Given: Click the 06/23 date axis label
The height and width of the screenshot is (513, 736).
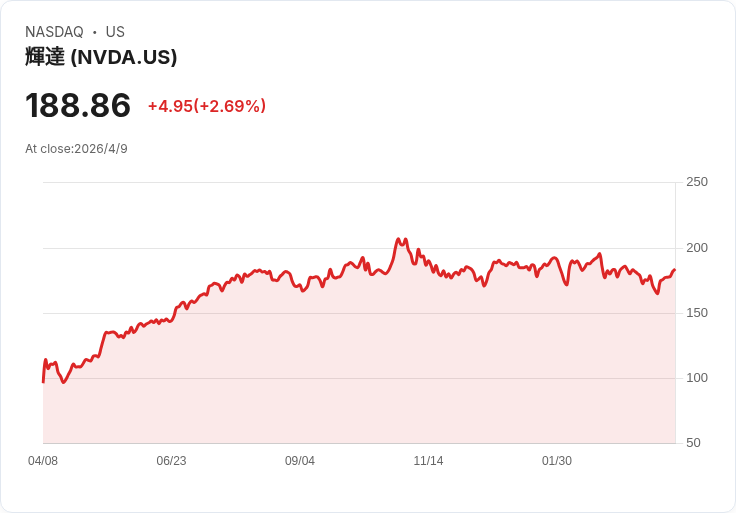Looking at the screenshot, I should tap(171, 461).
